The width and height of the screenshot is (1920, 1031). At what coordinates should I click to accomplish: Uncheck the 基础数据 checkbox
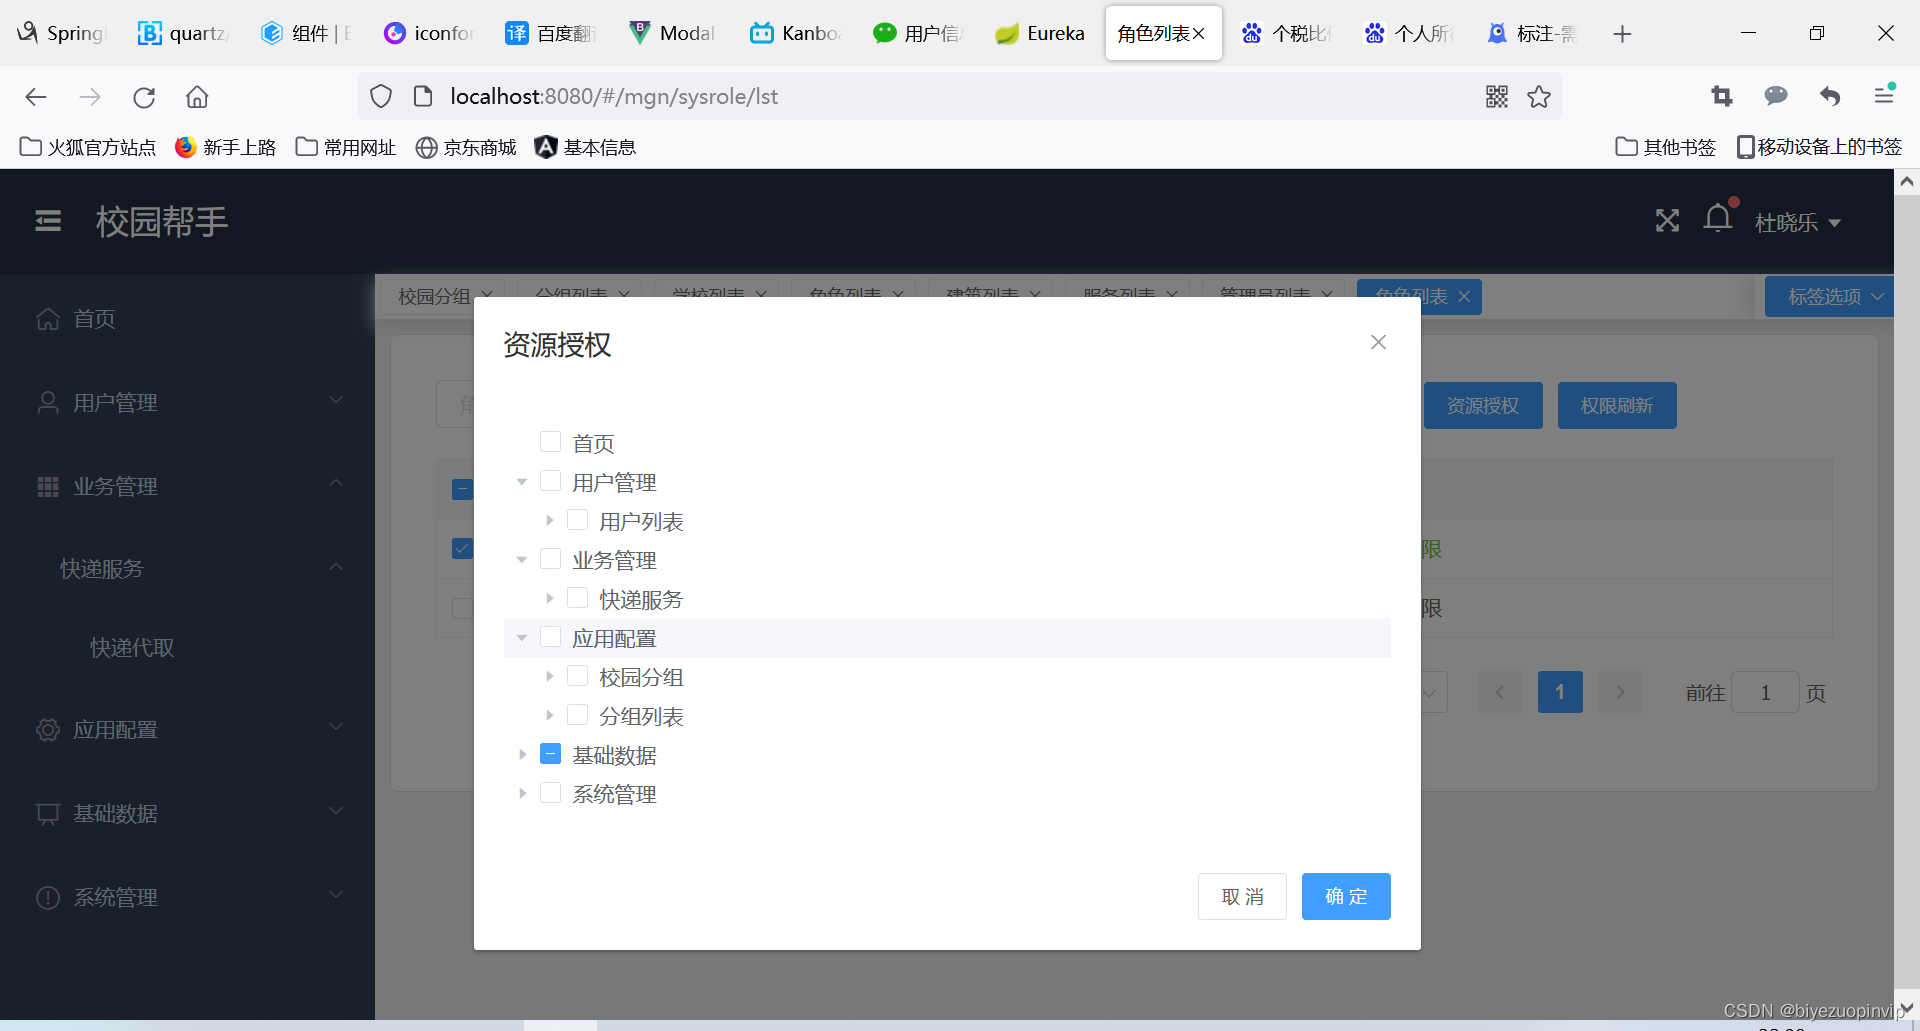tap(550, 753)
